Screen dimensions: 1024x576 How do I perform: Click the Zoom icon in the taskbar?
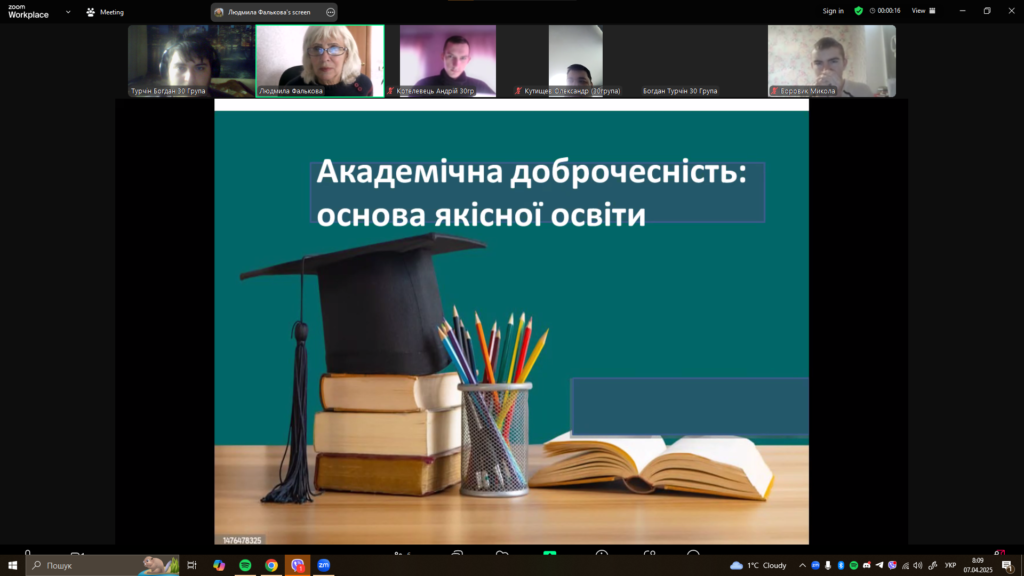(323, 565)
